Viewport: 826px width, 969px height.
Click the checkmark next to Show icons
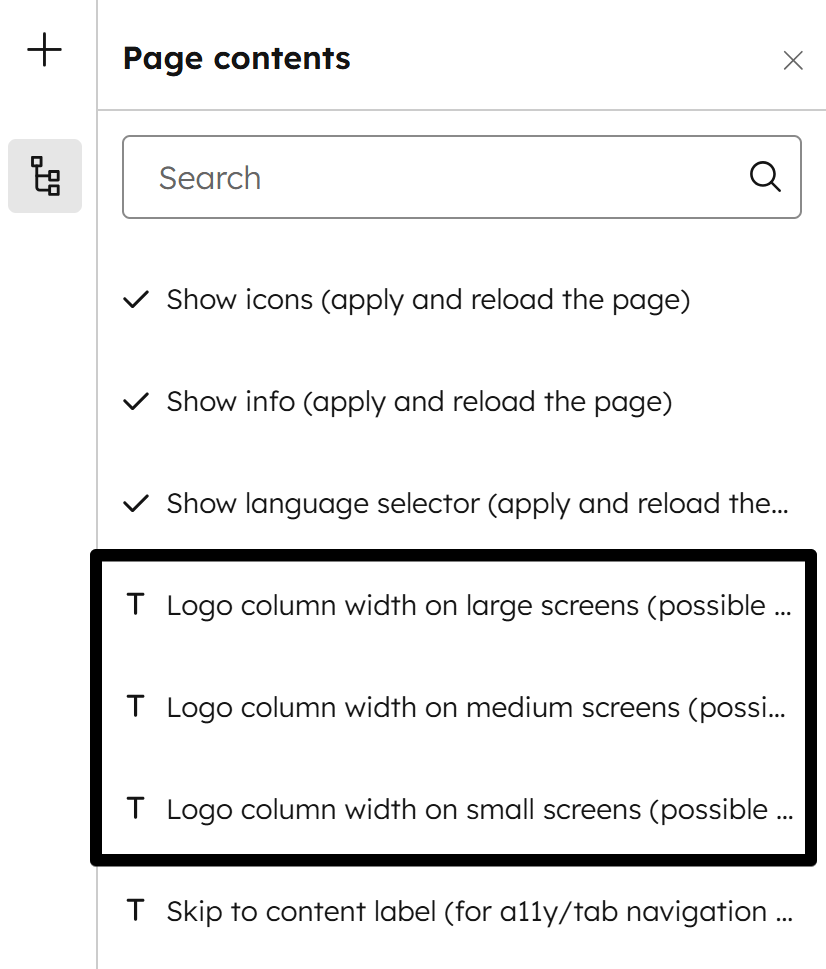(x=135, y=299)
